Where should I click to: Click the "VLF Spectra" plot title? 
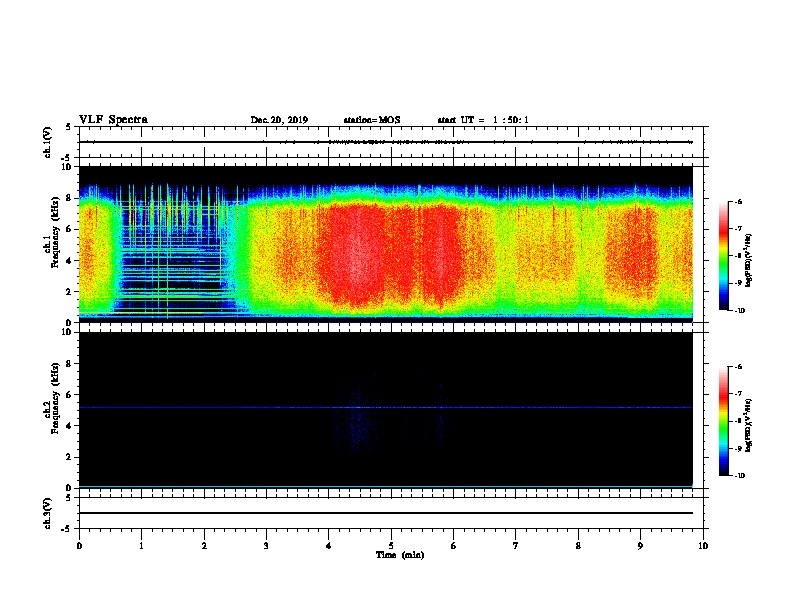point(113,120)
